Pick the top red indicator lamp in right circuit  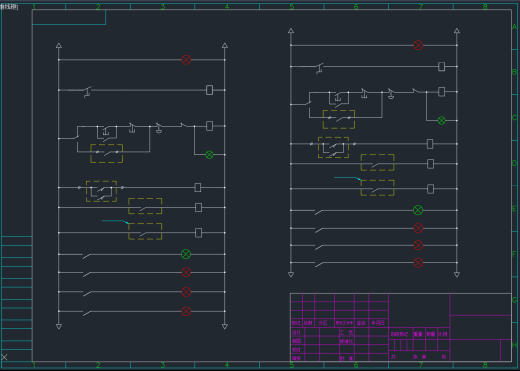pos(418,45)
